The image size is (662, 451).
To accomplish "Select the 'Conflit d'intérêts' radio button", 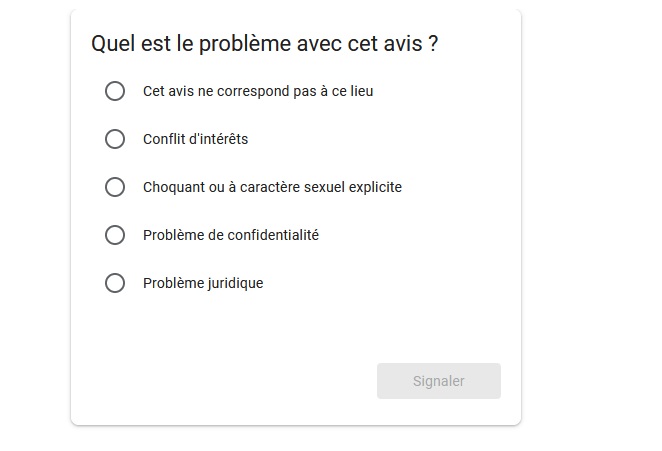I will (x=115, y=139).
